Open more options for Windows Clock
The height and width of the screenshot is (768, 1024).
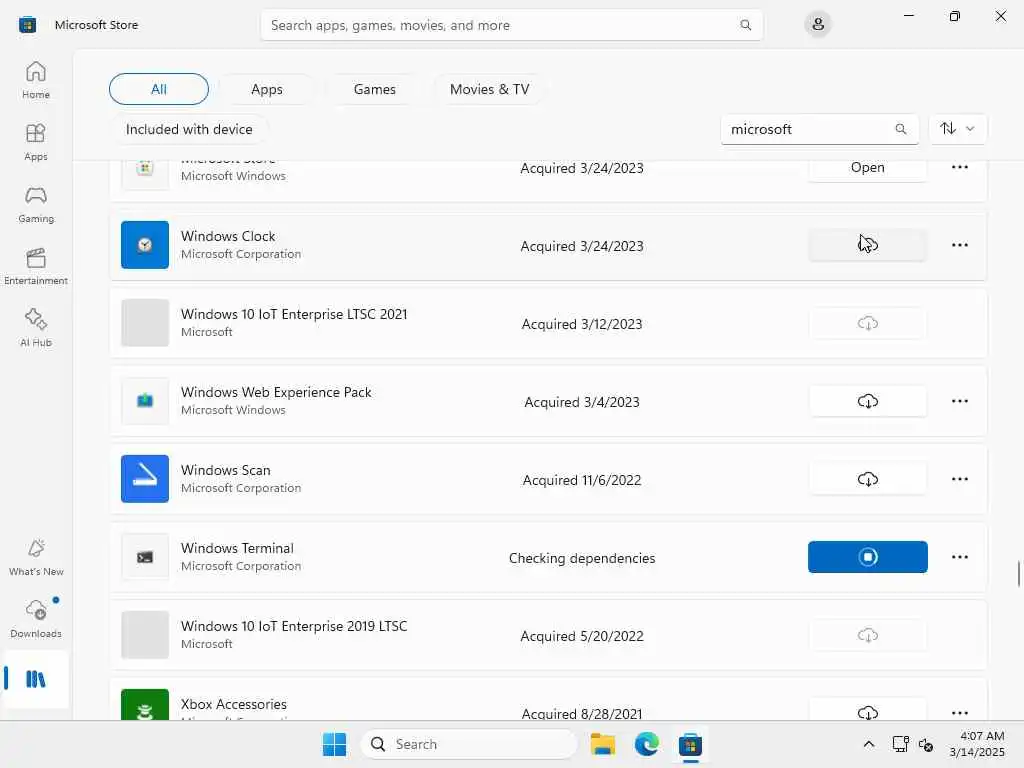[x=959, y=245]
